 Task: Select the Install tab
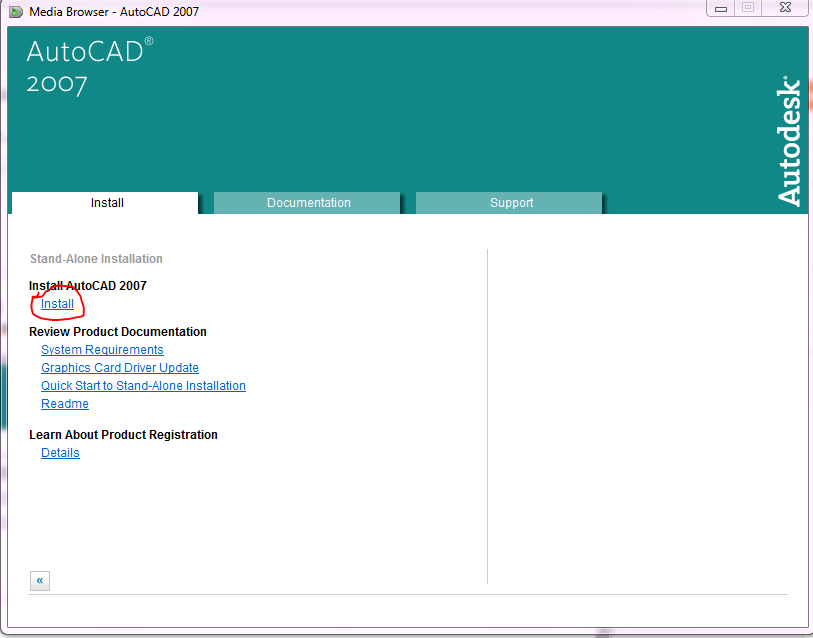click(105, 202)
